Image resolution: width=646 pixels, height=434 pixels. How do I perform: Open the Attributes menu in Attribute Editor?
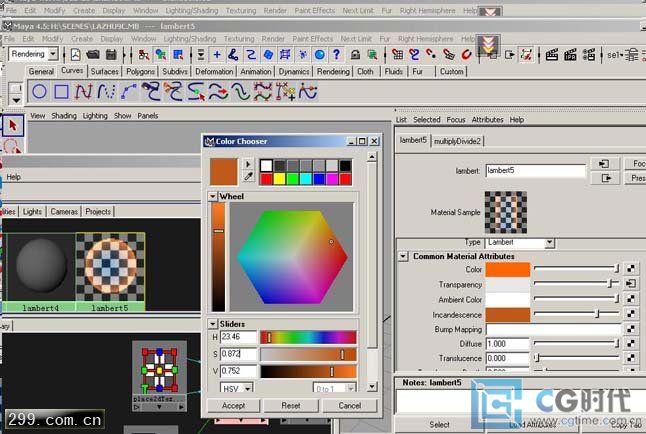487,120
